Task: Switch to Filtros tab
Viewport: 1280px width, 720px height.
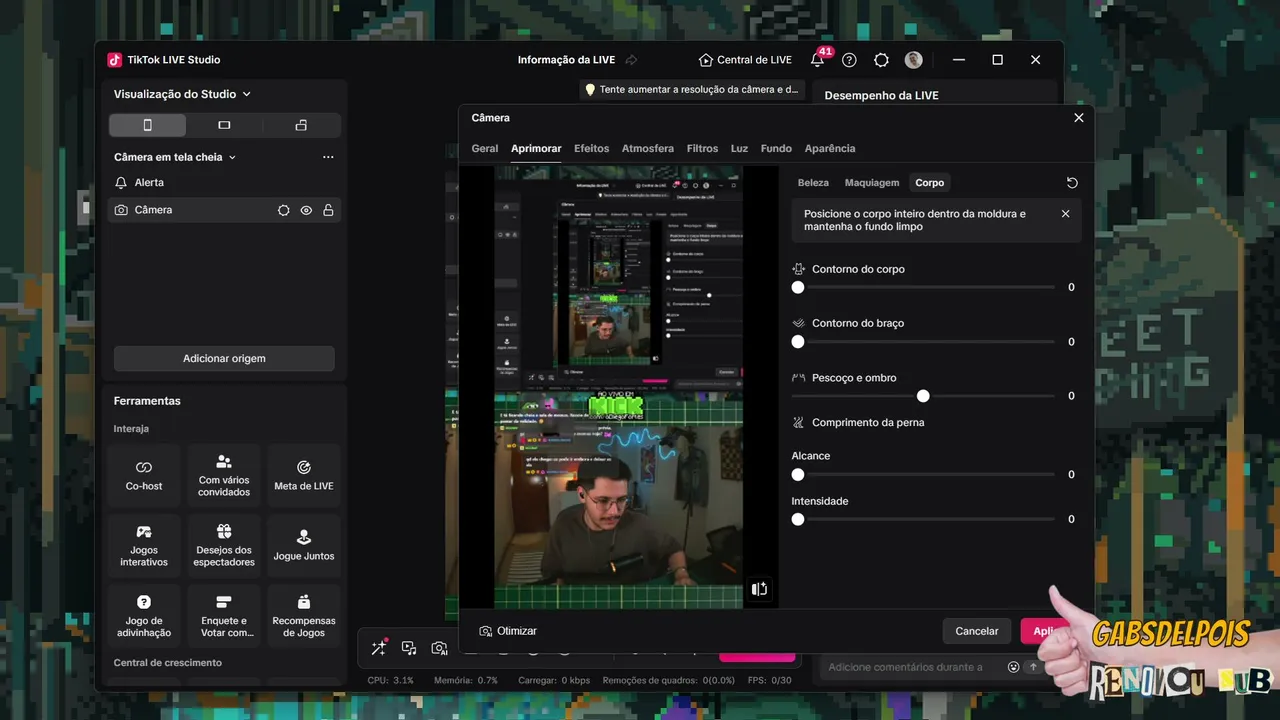Action: coord(702,148)
